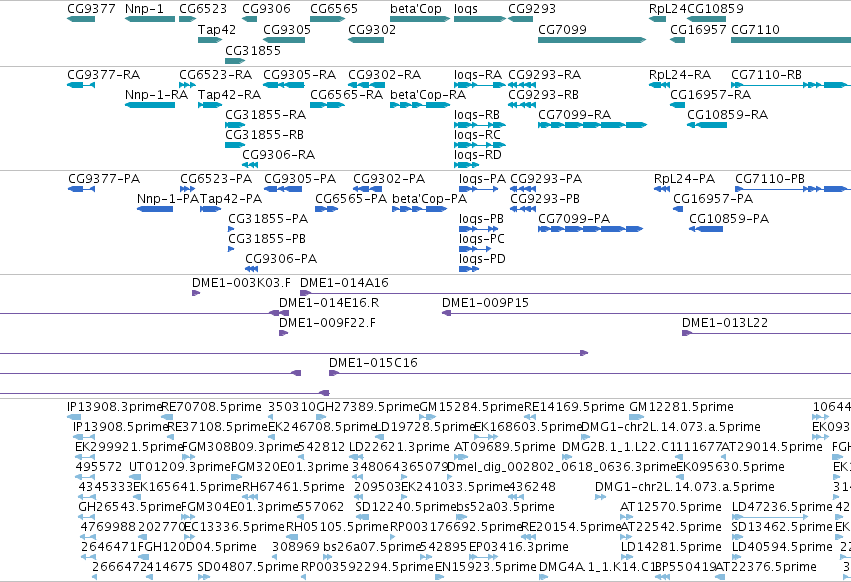The width and height of the screenshot is (851, 582).
Task: Select the LD47236.5prime EST label
Action: tap(782, 507)
